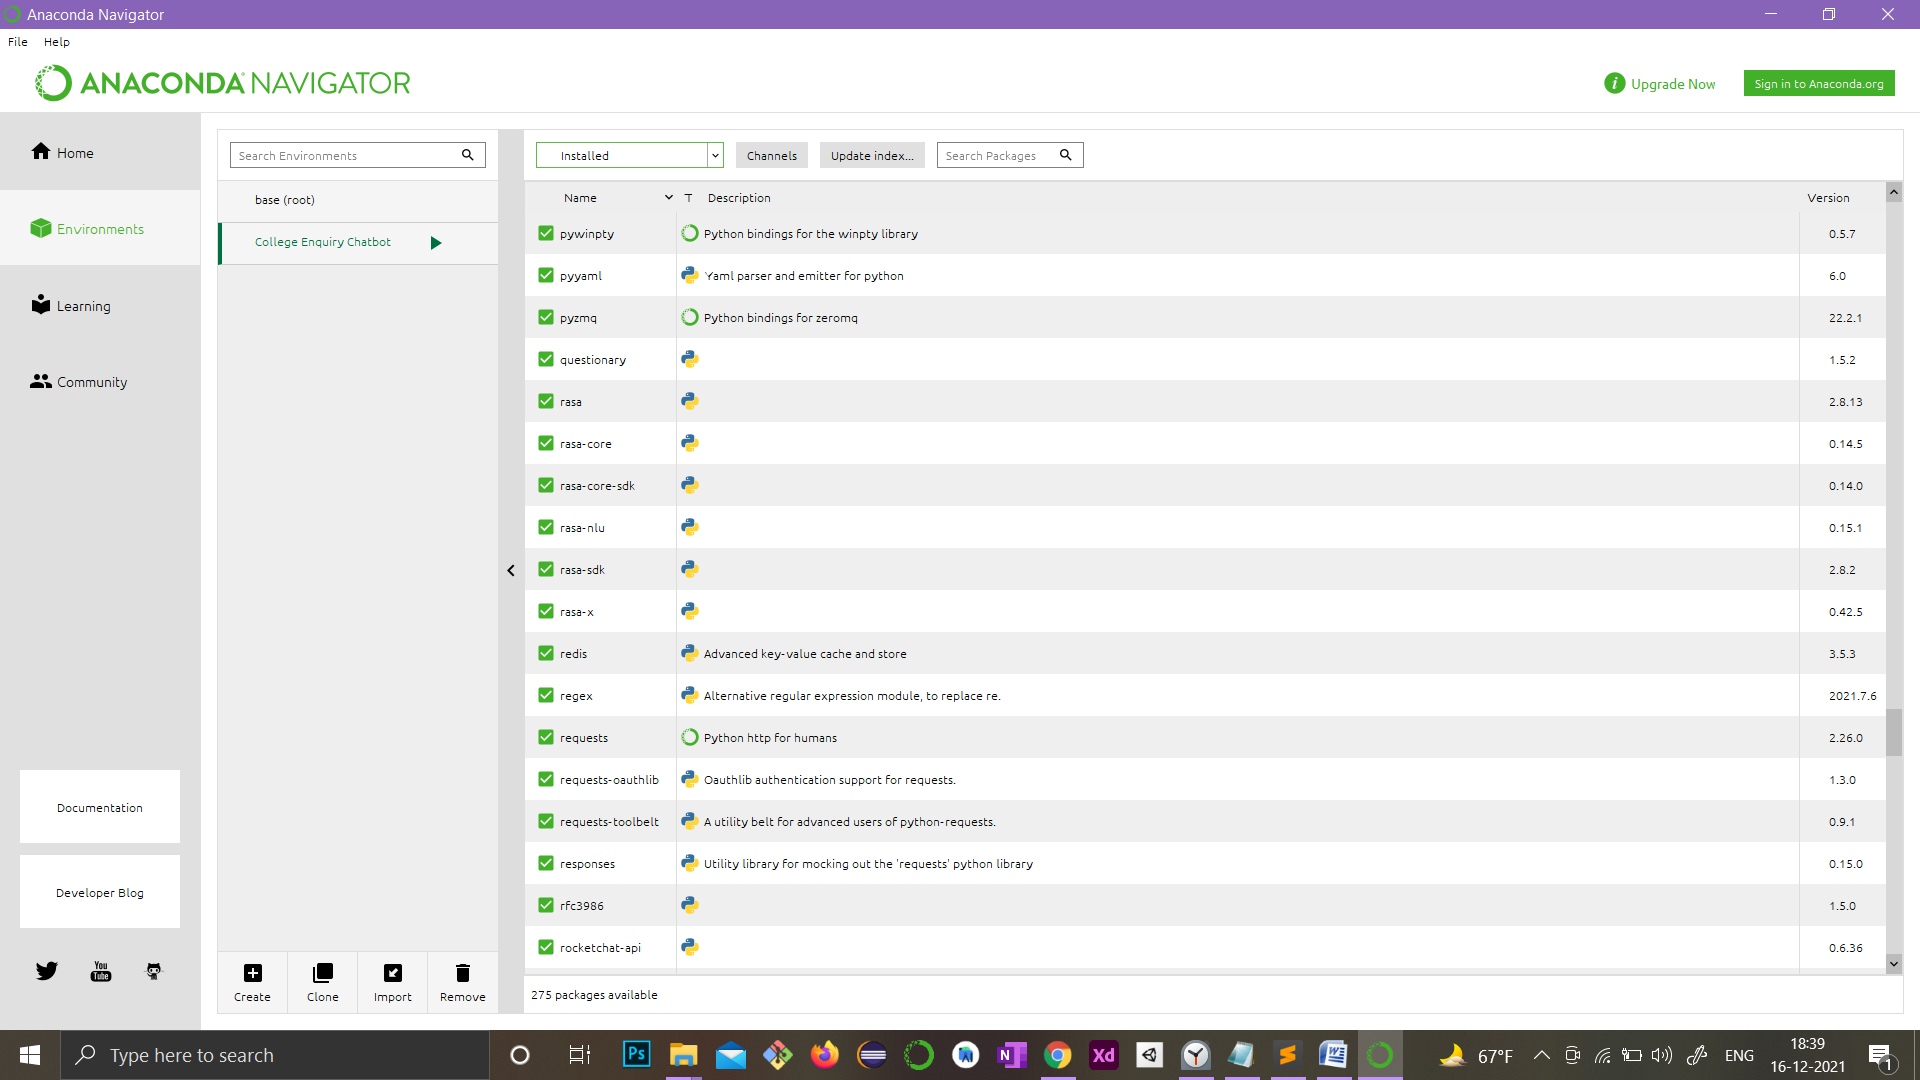Select the File menu
This screenshot has height=1080, width=1920.
pos(17,42)
